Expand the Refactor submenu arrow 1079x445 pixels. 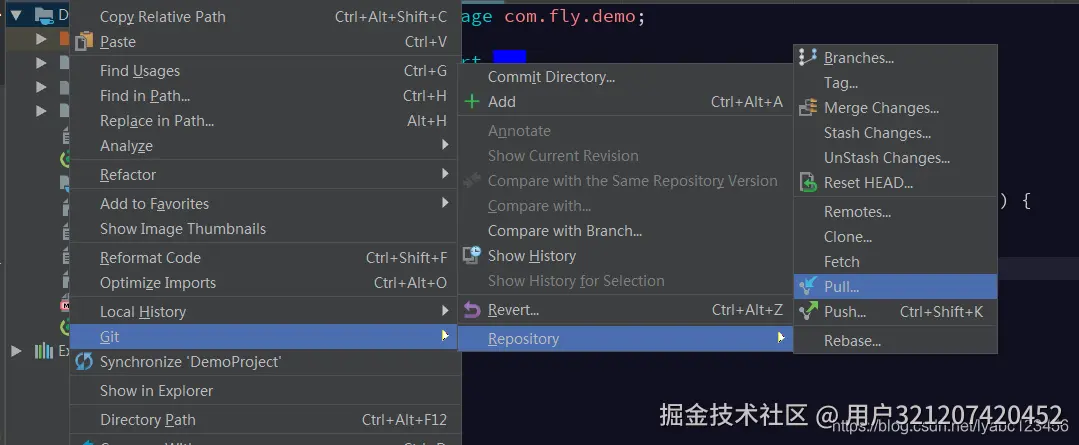click(445, 175)
